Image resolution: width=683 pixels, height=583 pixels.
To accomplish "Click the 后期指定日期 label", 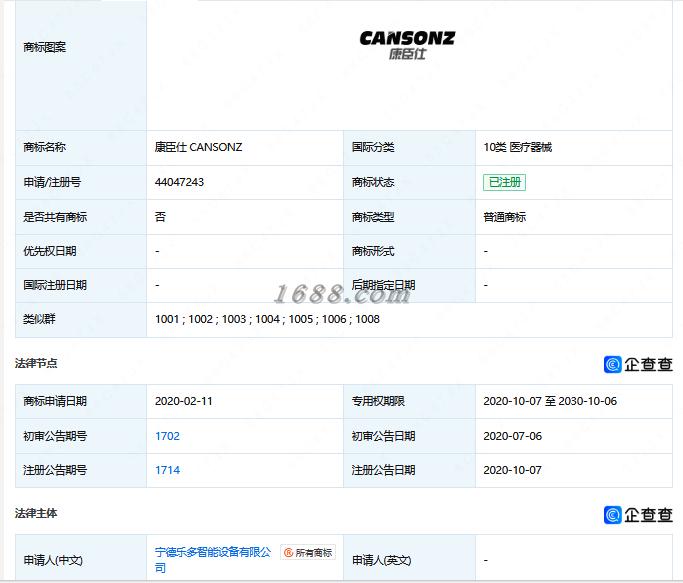I will pyautogui.click(x=383, y=285).
